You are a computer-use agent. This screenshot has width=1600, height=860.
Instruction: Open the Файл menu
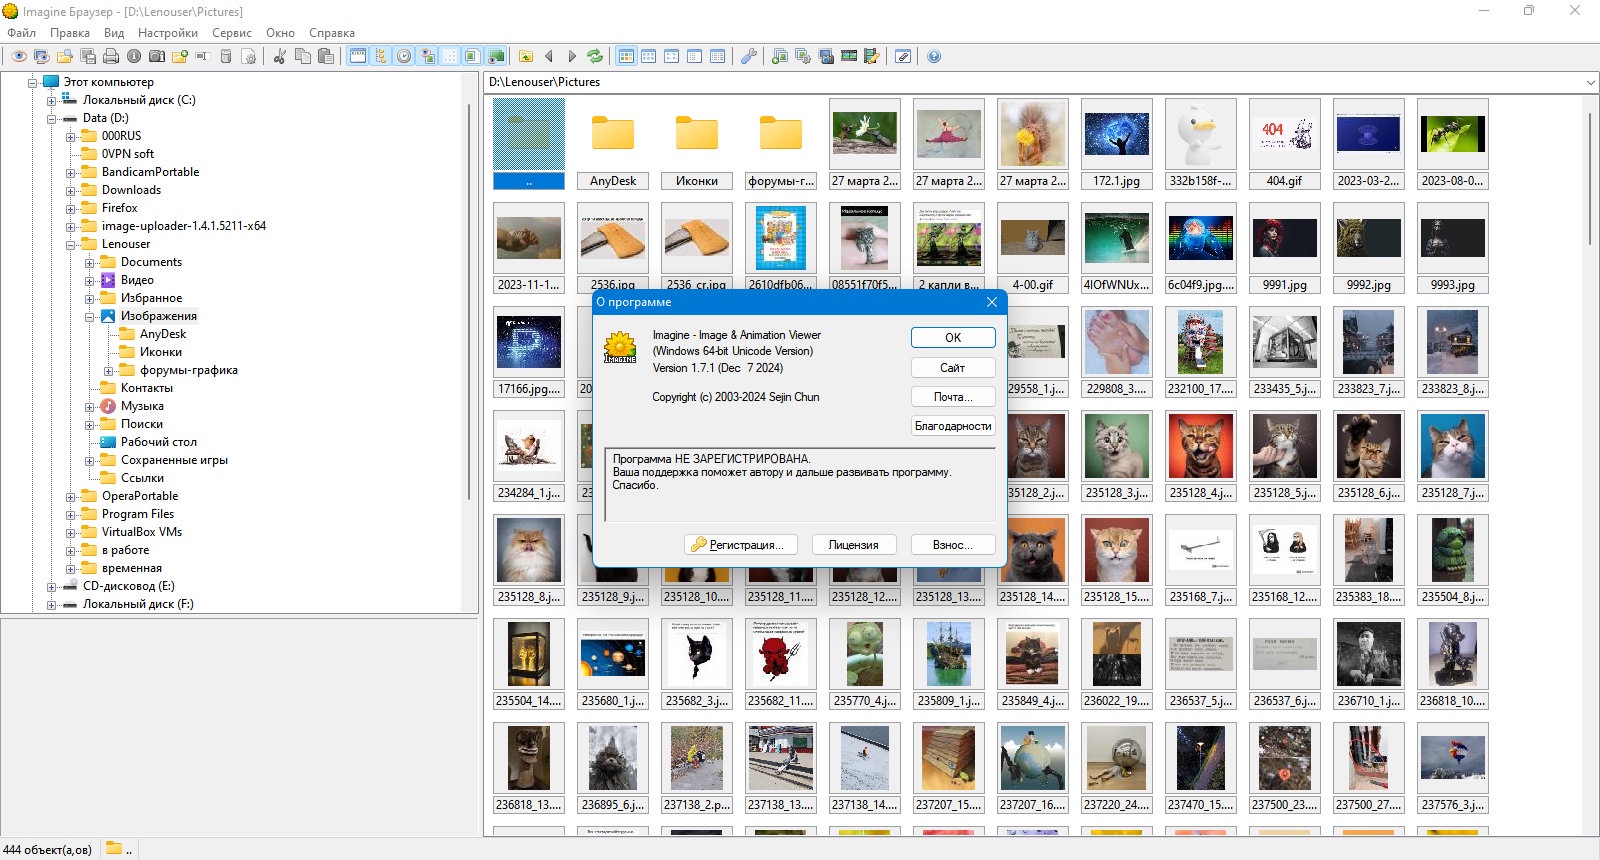(21, 33)
